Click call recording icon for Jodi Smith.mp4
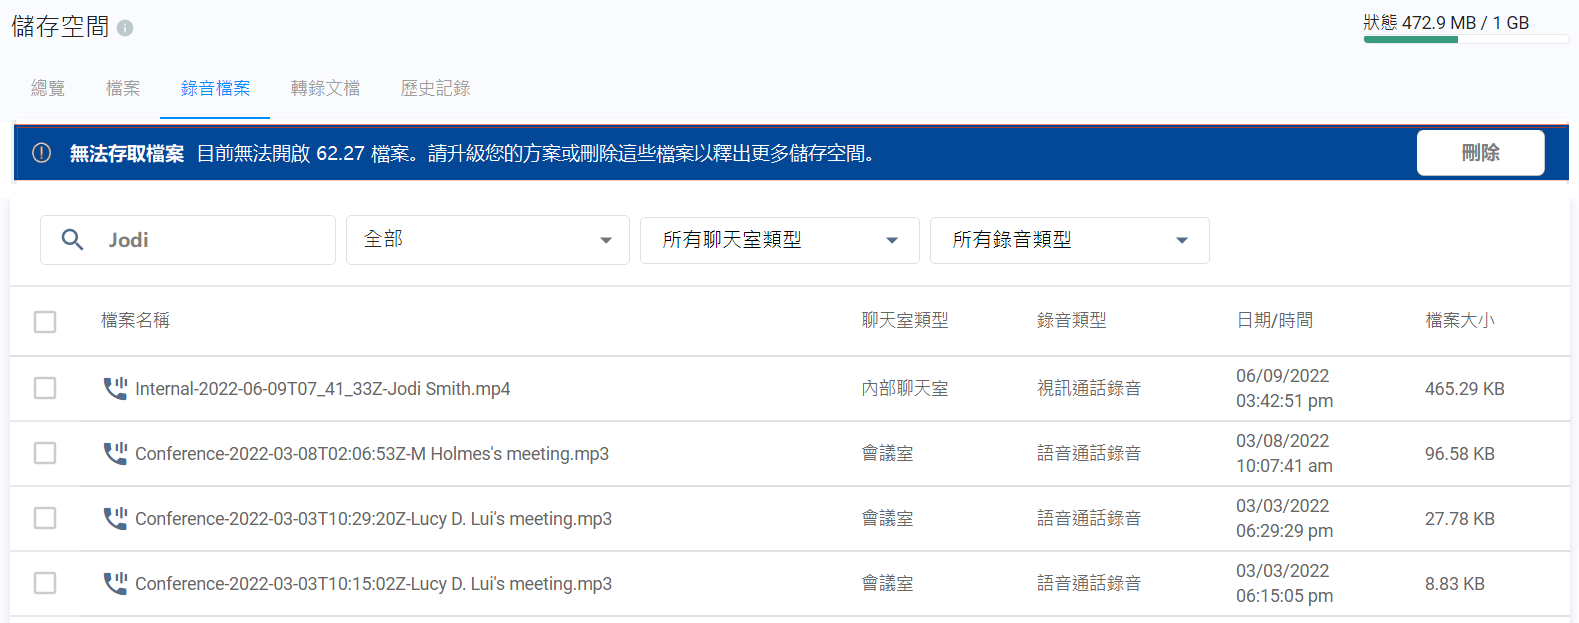 point(115,388)
